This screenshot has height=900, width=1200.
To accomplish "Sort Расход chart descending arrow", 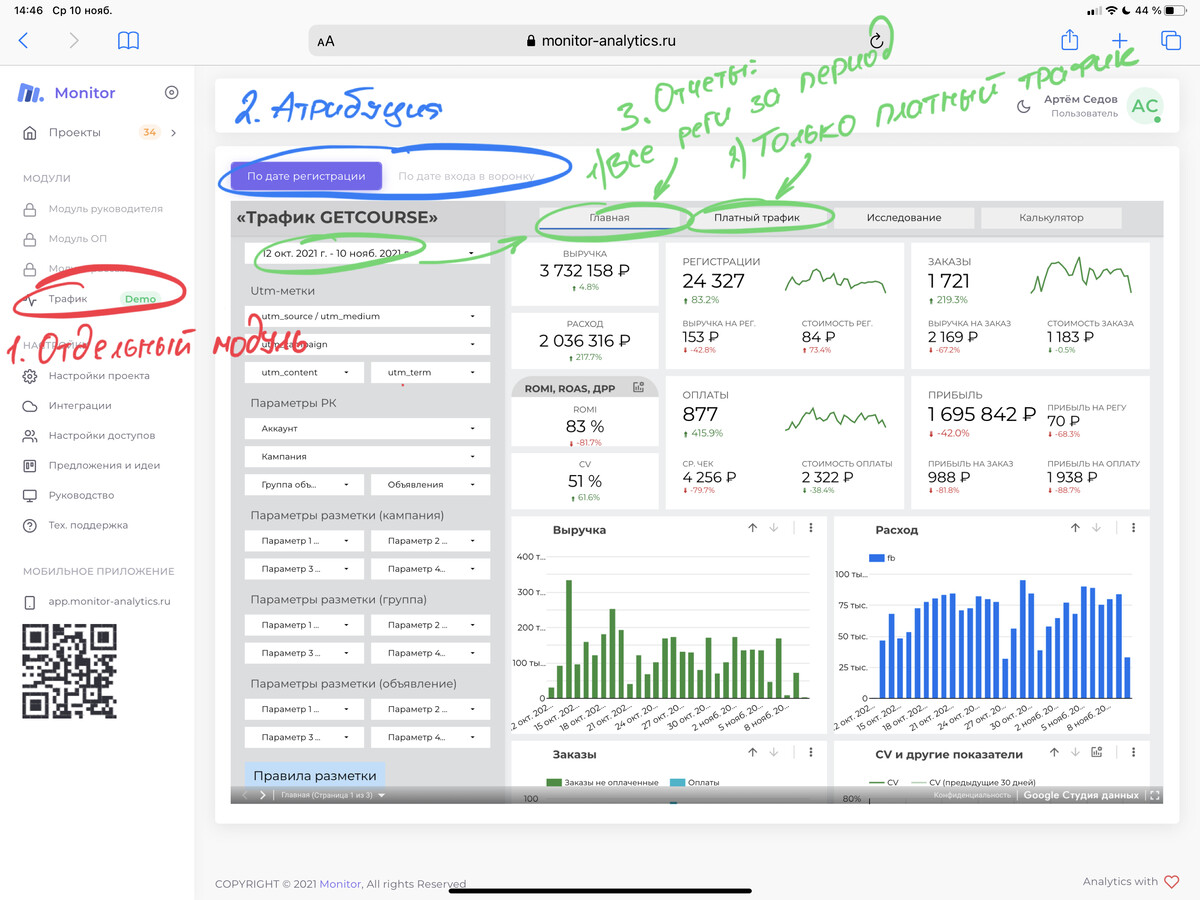I will tap(1097, 528).
